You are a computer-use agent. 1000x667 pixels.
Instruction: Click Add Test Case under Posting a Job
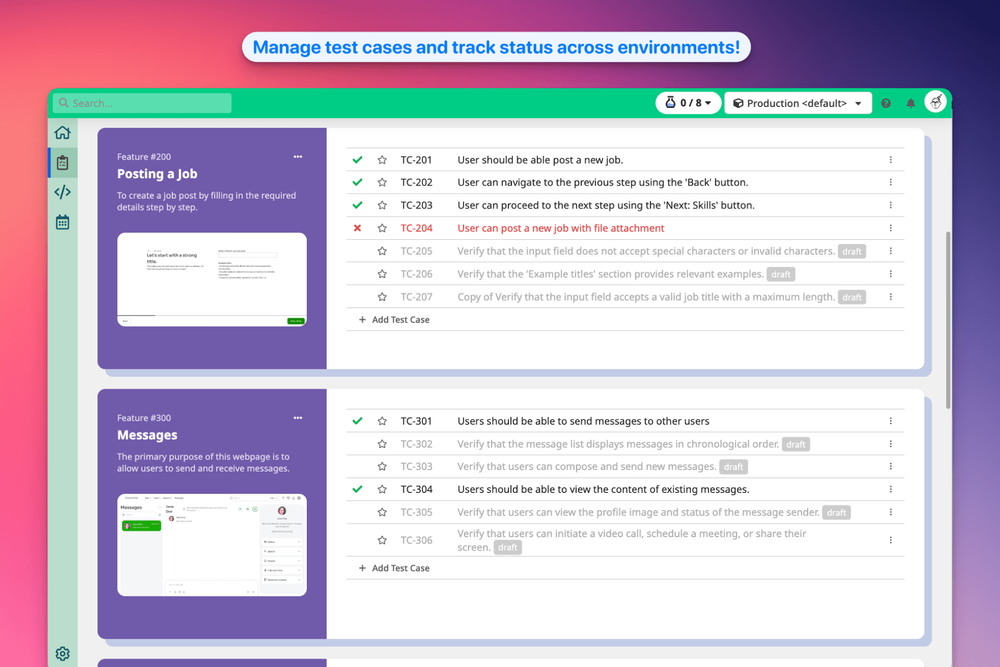394,320
